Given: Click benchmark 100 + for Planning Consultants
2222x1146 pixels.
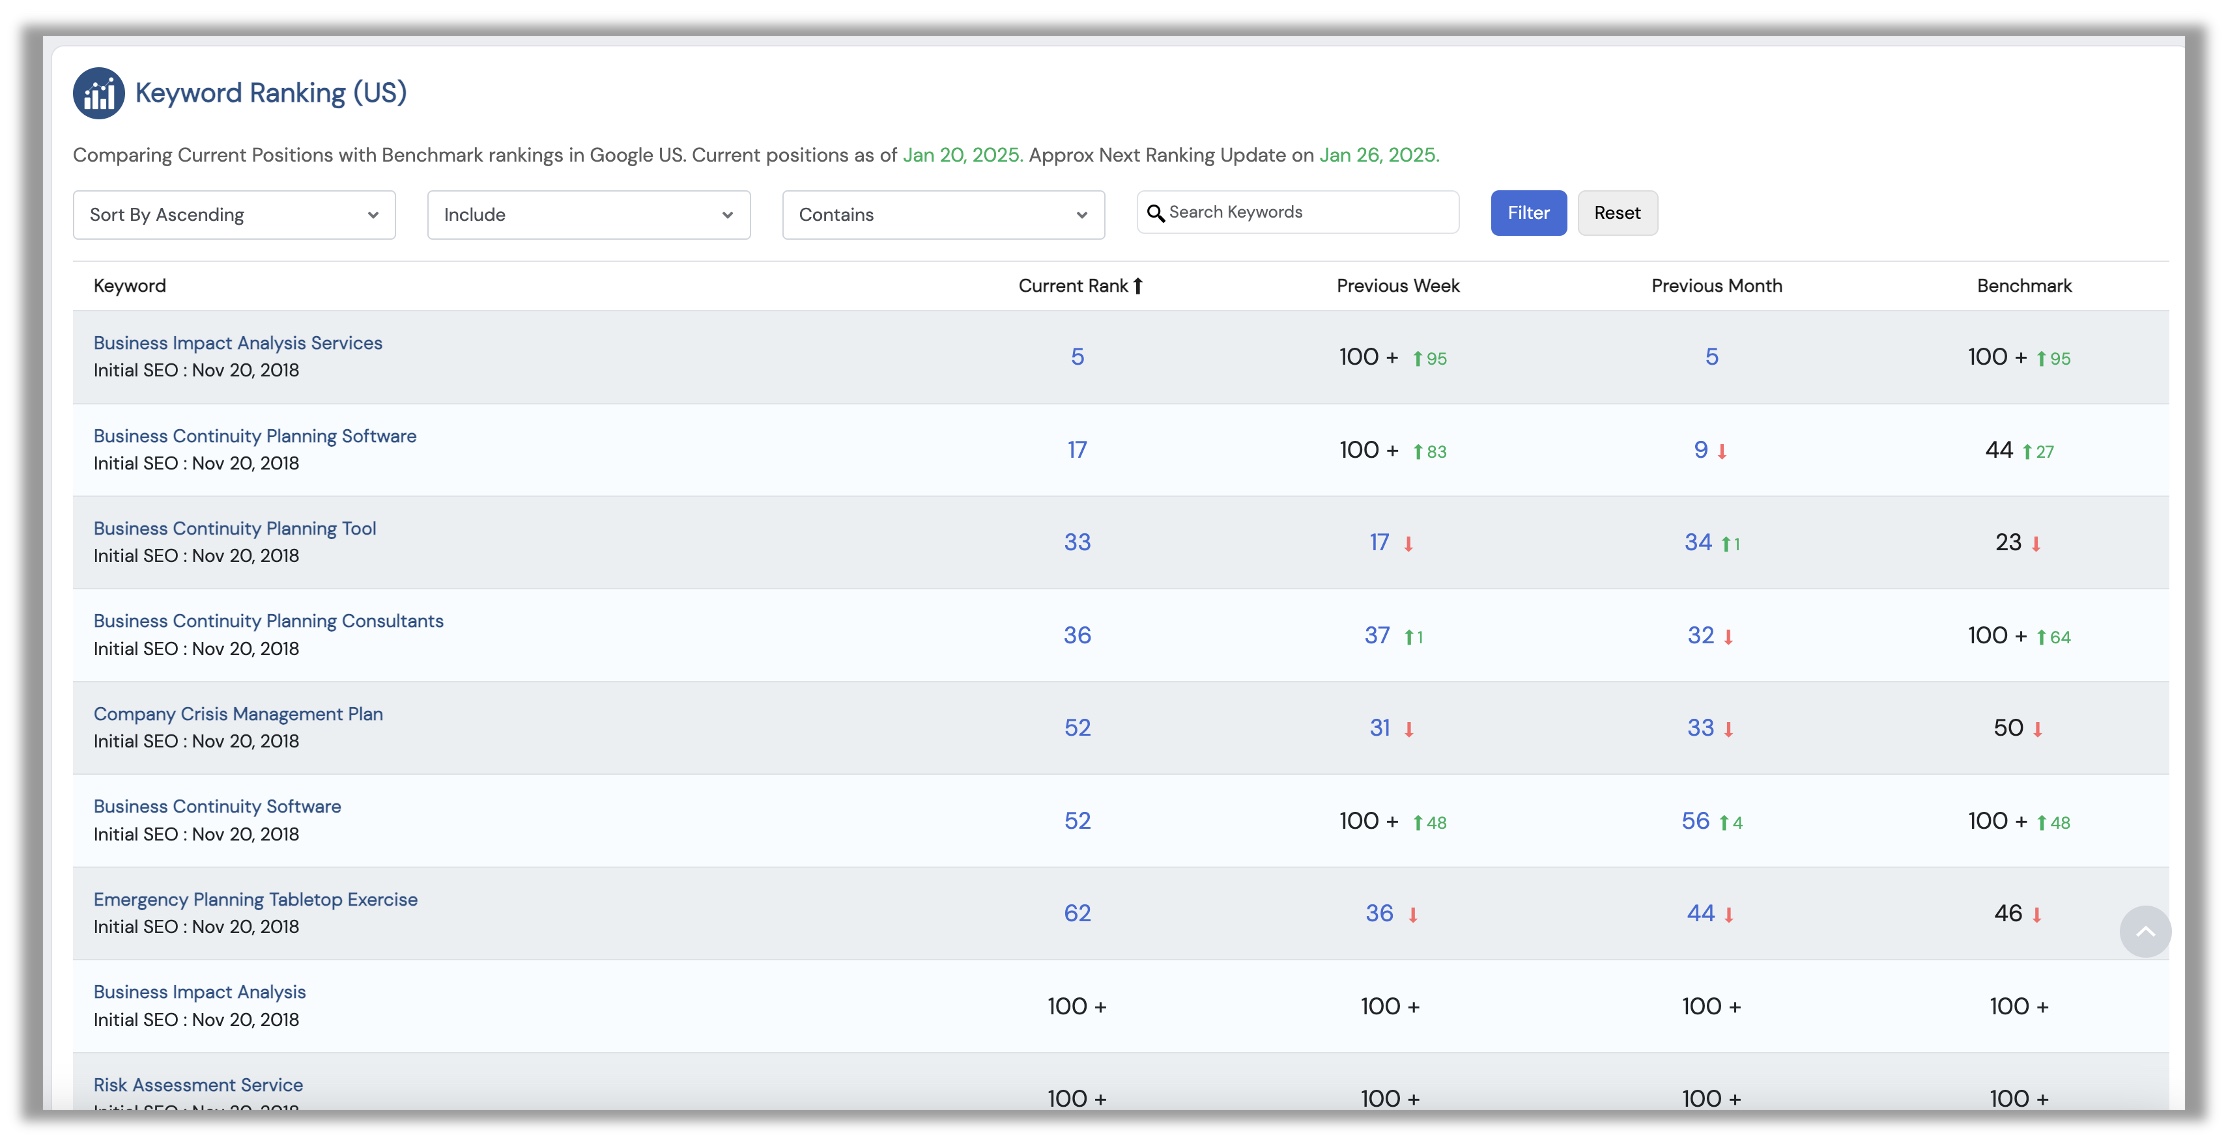Looking at the screenshot, I should 1997,635.
